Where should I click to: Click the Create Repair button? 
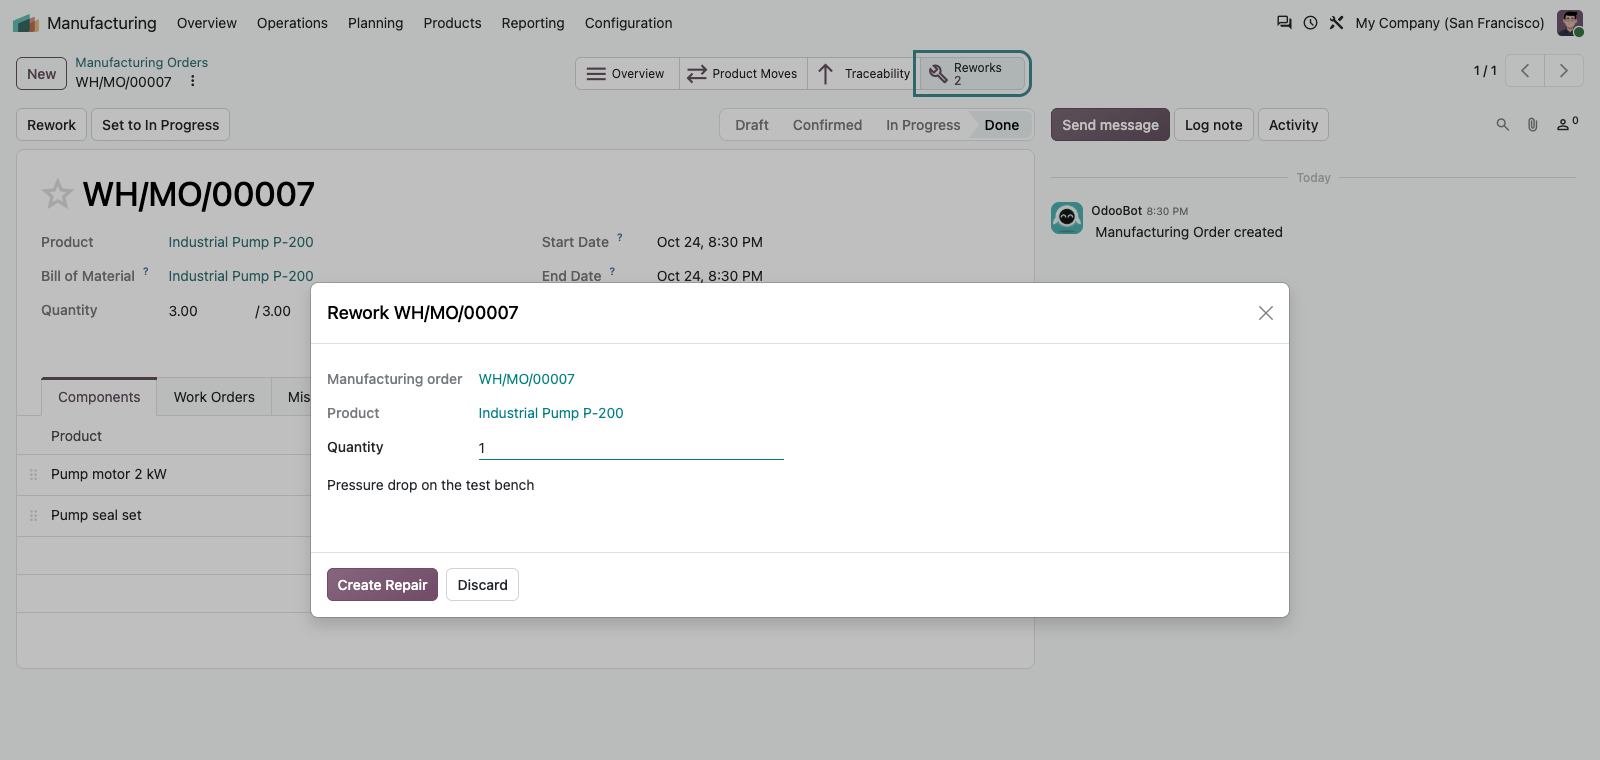(x=382, y=585)
